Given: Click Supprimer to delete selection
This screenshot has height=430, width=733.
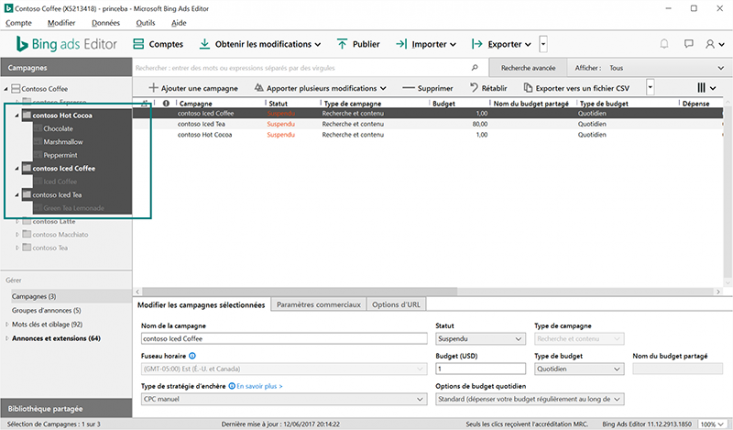Looking at the screenshot, I should pyautogui.click(x=427, y=88).
